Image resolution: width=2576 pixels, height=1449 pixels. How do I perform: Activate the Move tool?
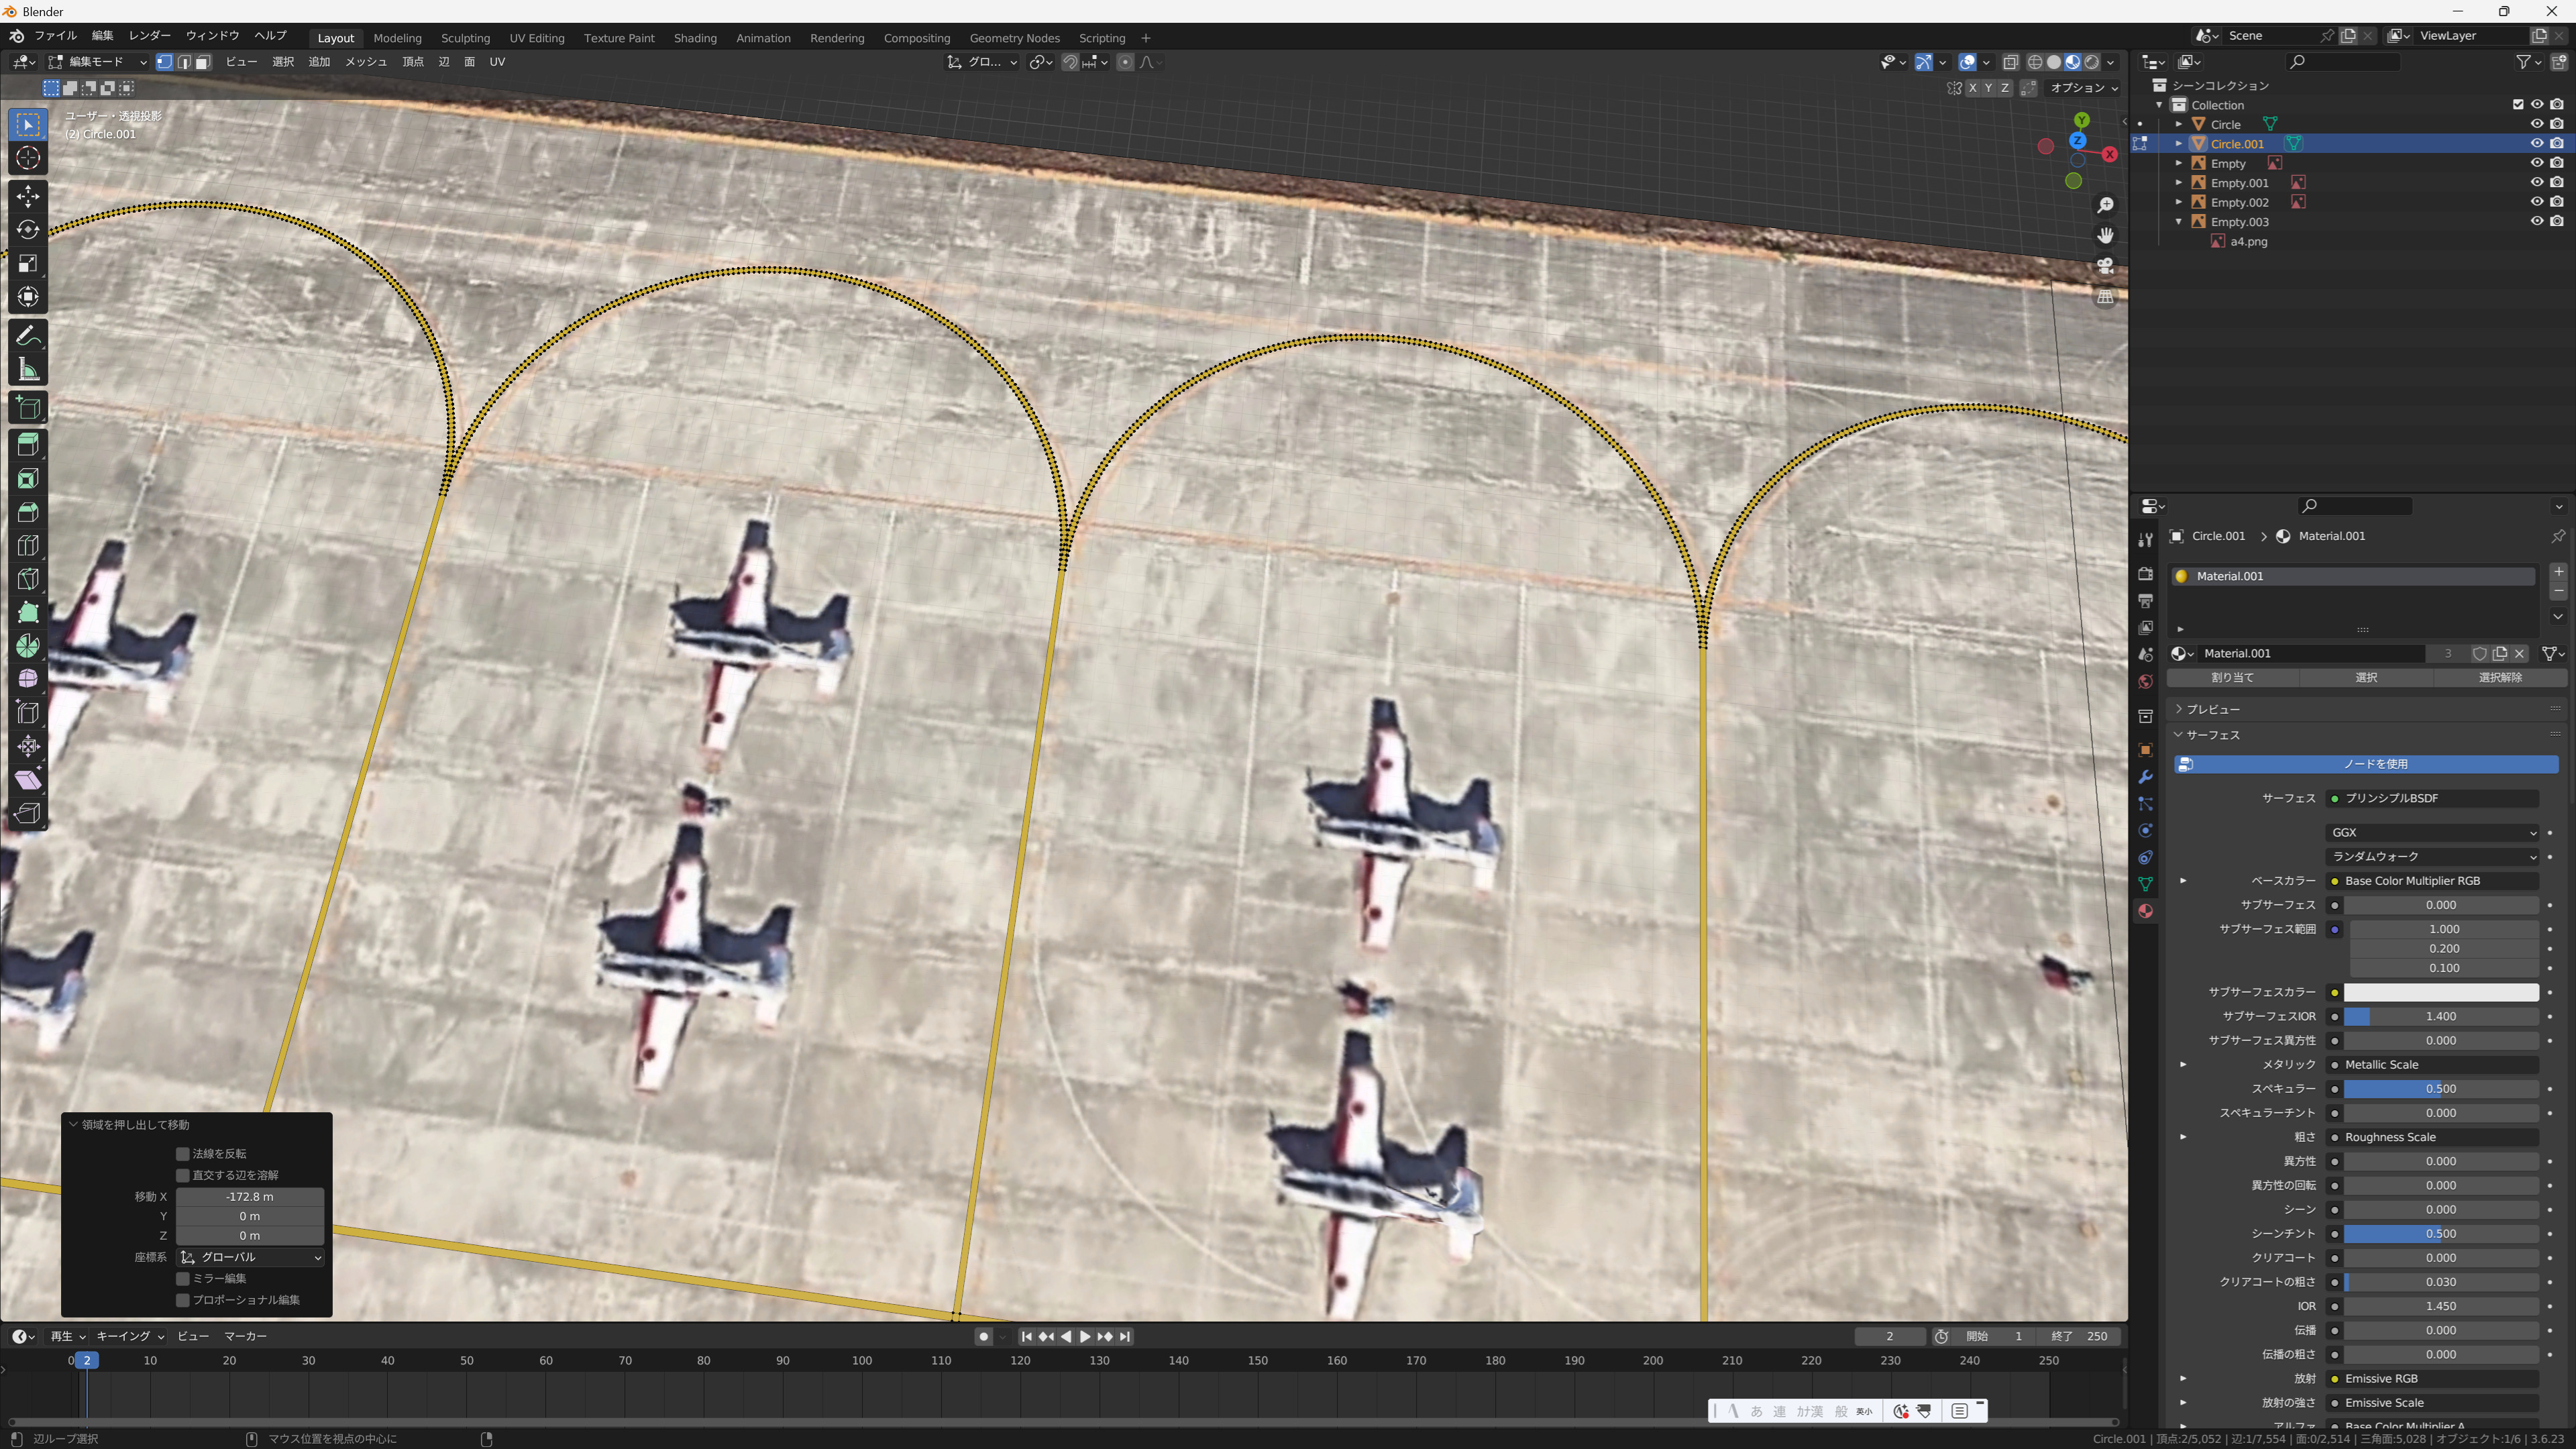point(28,196)
